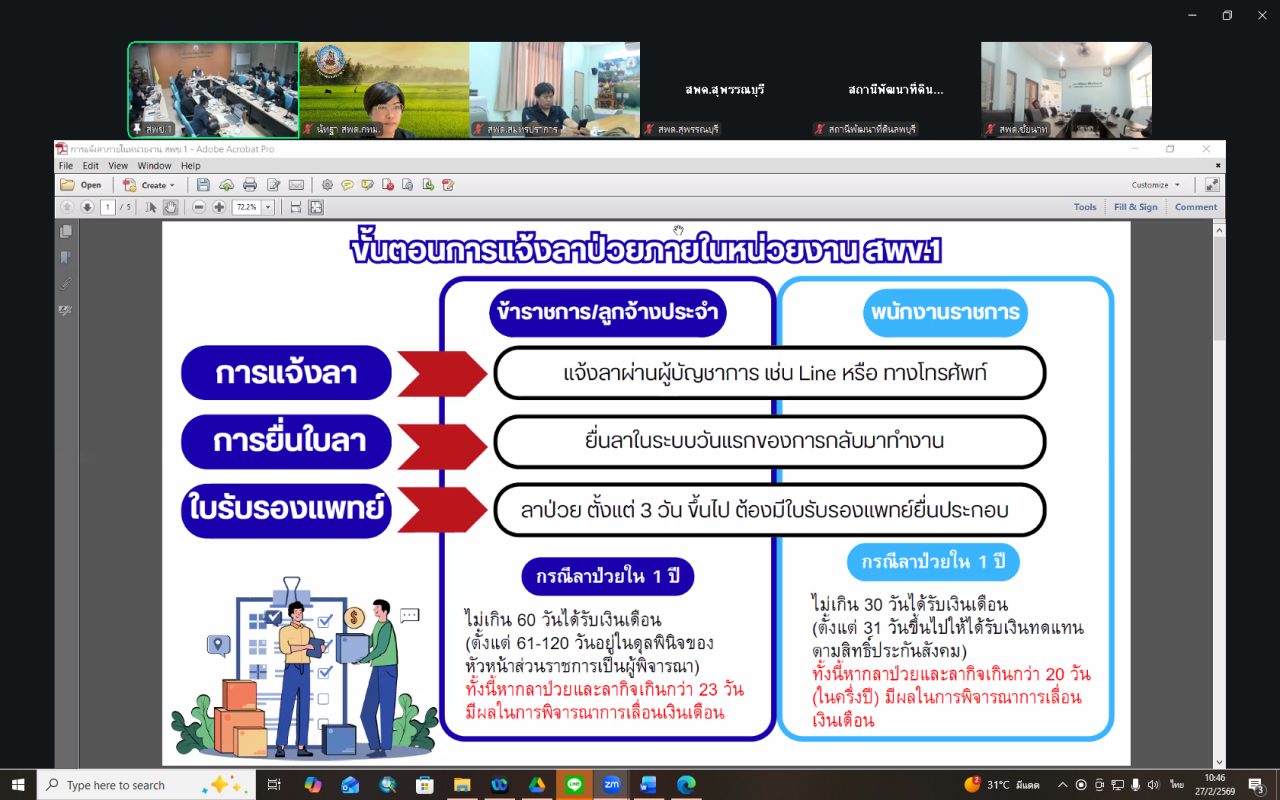Image resolution: width=1280 pixels, height=800 pixels.
Task: Select the Highlight text icon
Action: pos(366,184)
